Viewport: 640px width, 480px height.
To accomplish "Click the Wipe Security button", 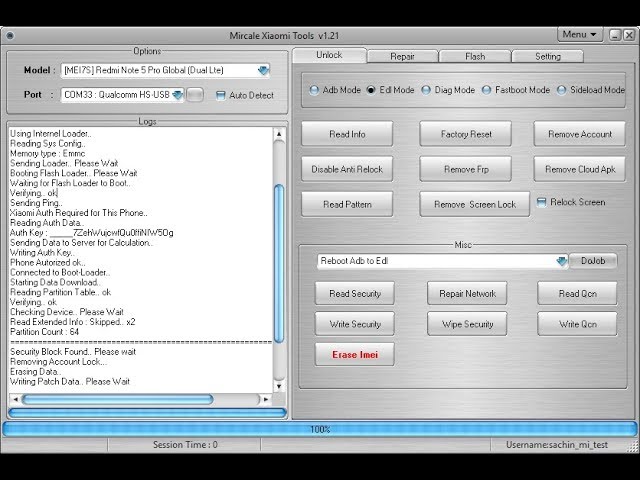I will (467, 324).
